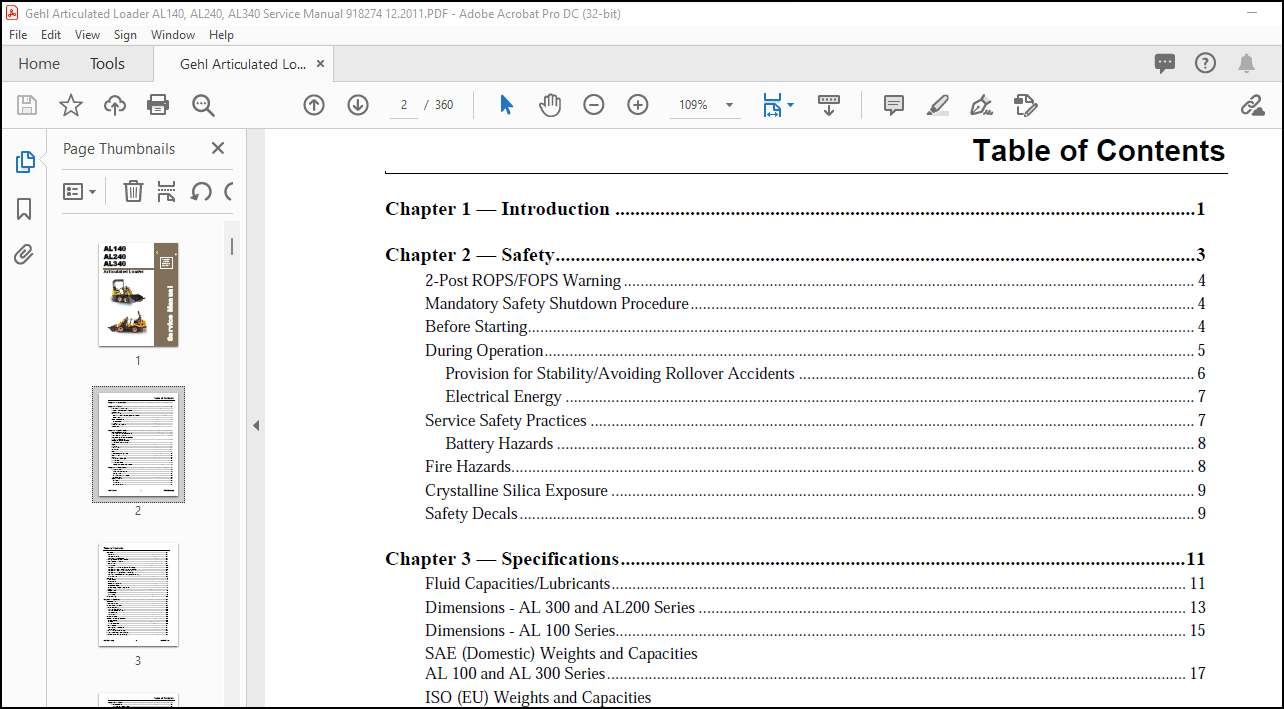Zoom out with minus button
This screenshot has height=709, width=1284.
(594, 105)
